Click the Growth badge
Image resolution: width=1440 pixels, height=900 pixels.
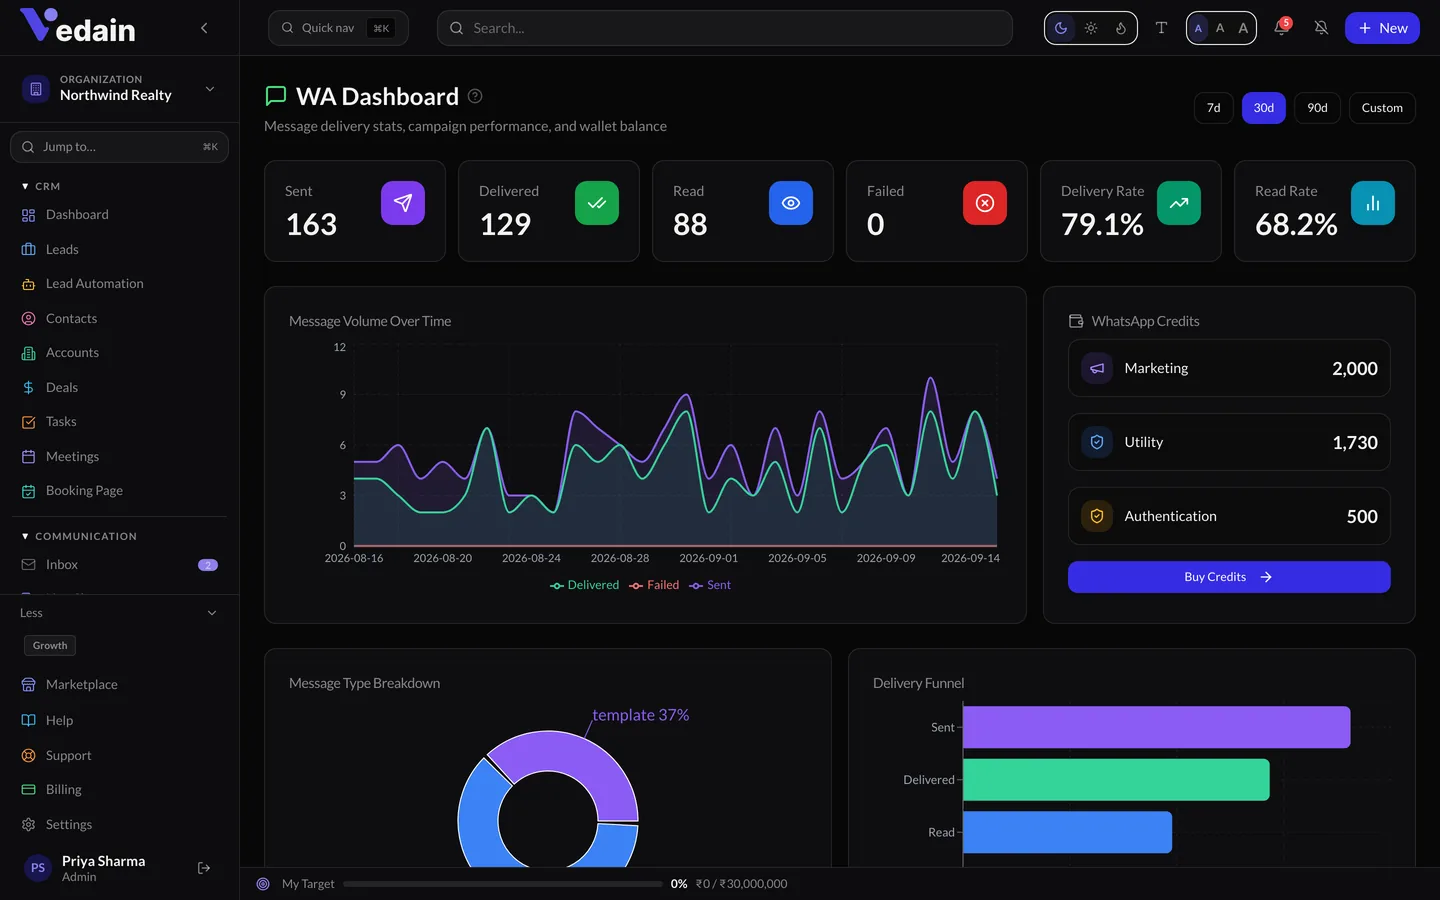pyautogui.click(x=50, y=646)
